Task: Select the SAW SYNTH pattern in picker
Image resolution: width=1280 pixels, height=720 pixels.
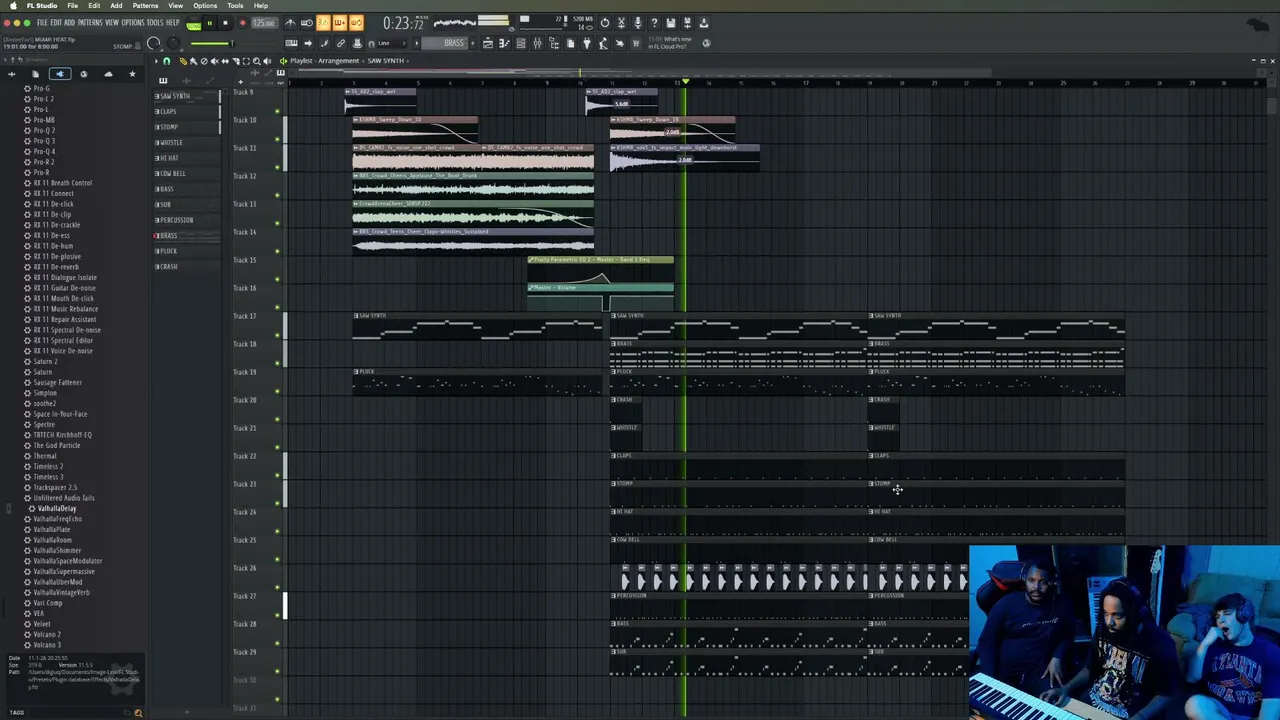Action: tap(187, 96)
